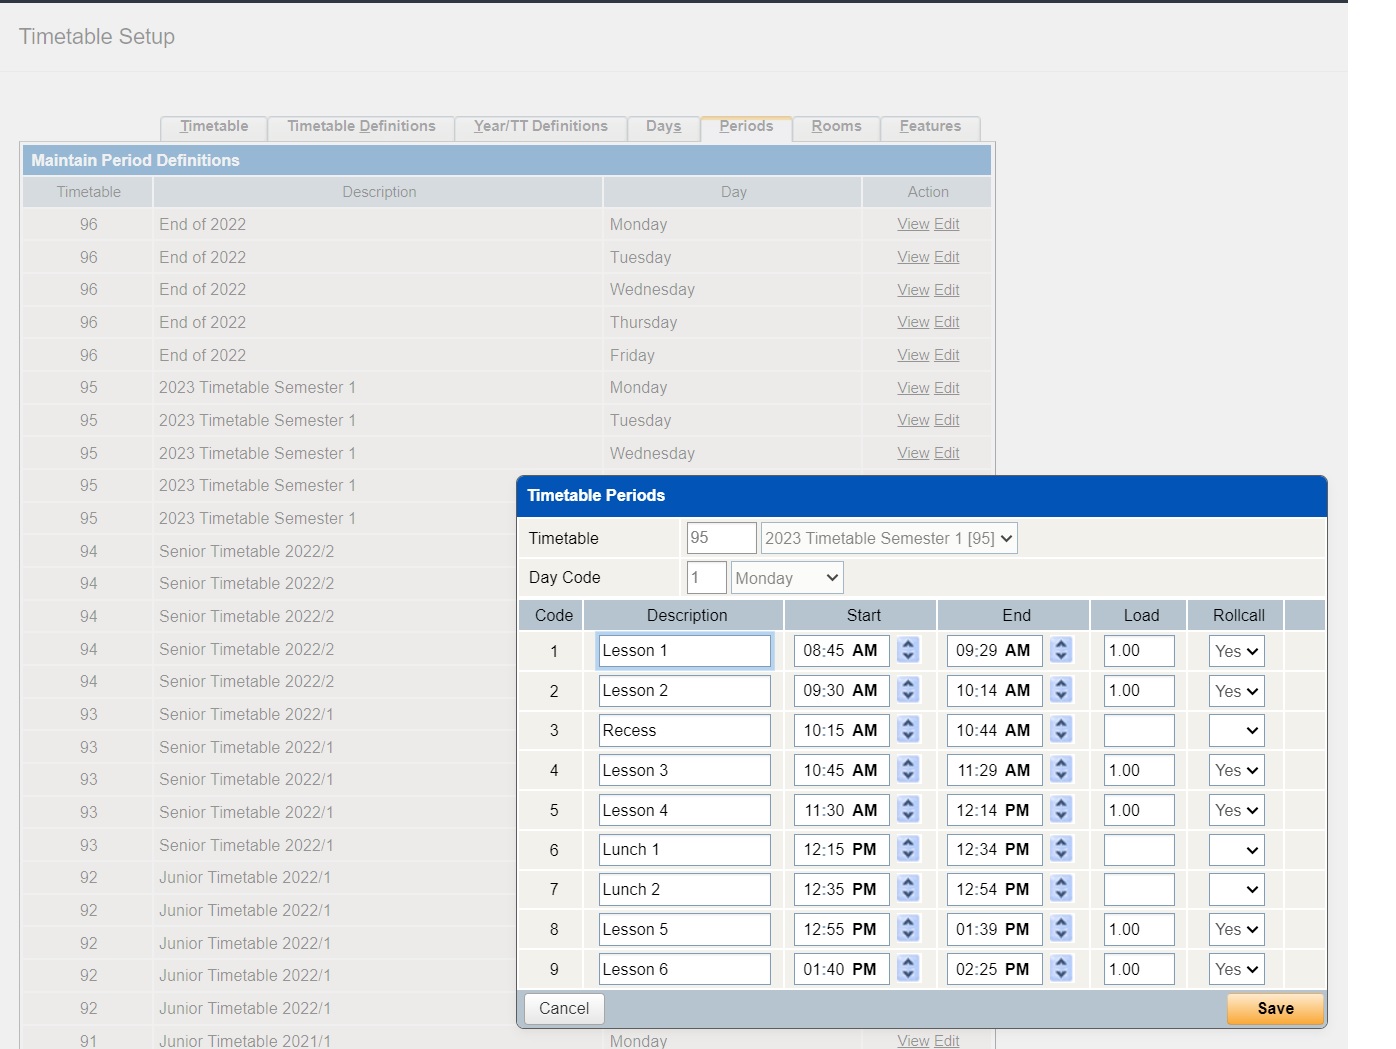Open the 2023 Timetable Semester 1 dropdown

(888, 538)
